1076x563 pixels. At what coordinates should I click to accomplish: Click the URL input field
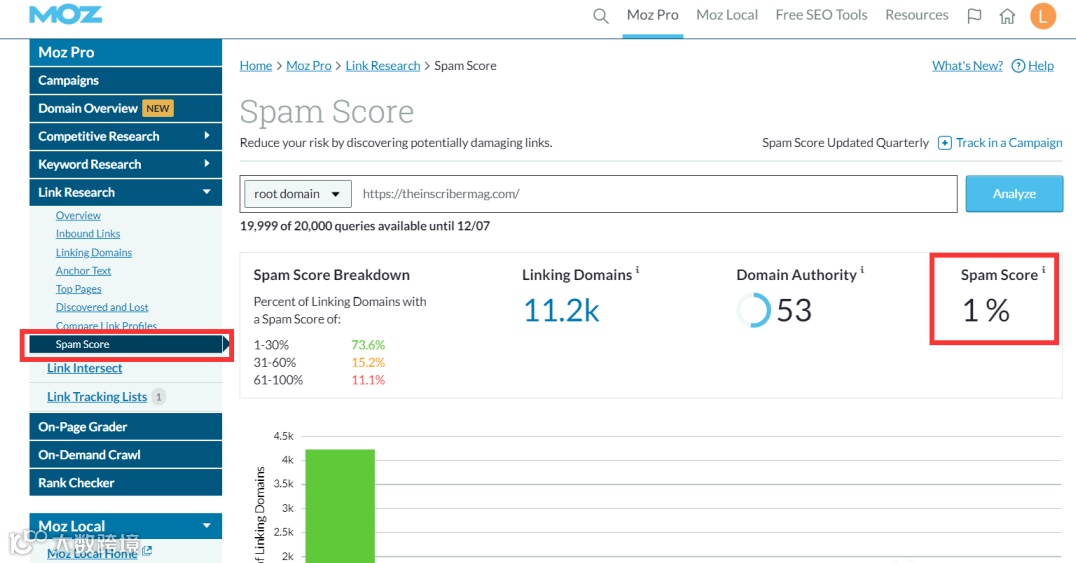point(655,194)
